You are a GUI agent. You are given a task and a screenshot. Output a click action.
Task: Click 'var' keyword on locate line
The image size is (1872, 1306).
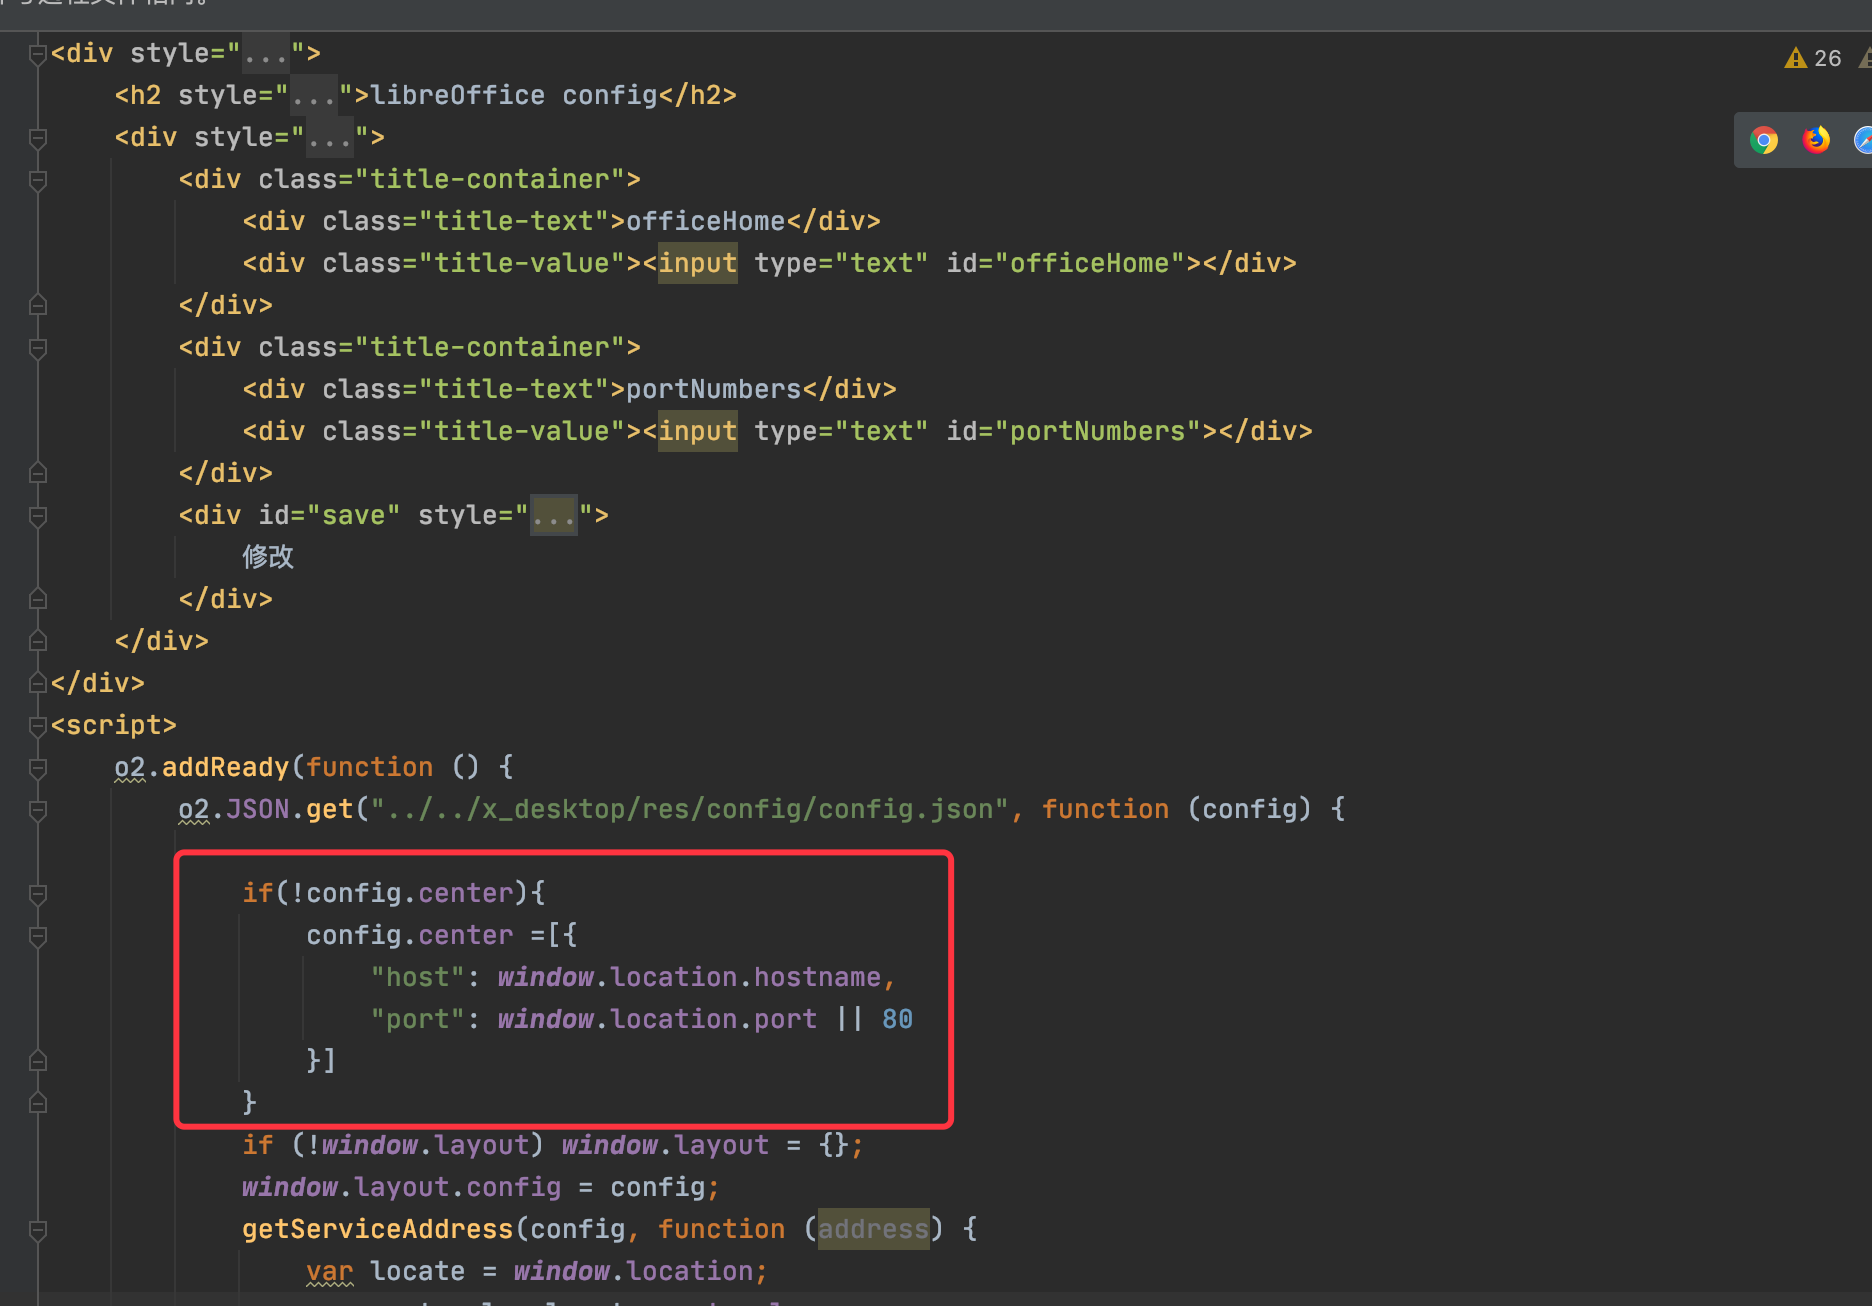(x=330, y=1272)
